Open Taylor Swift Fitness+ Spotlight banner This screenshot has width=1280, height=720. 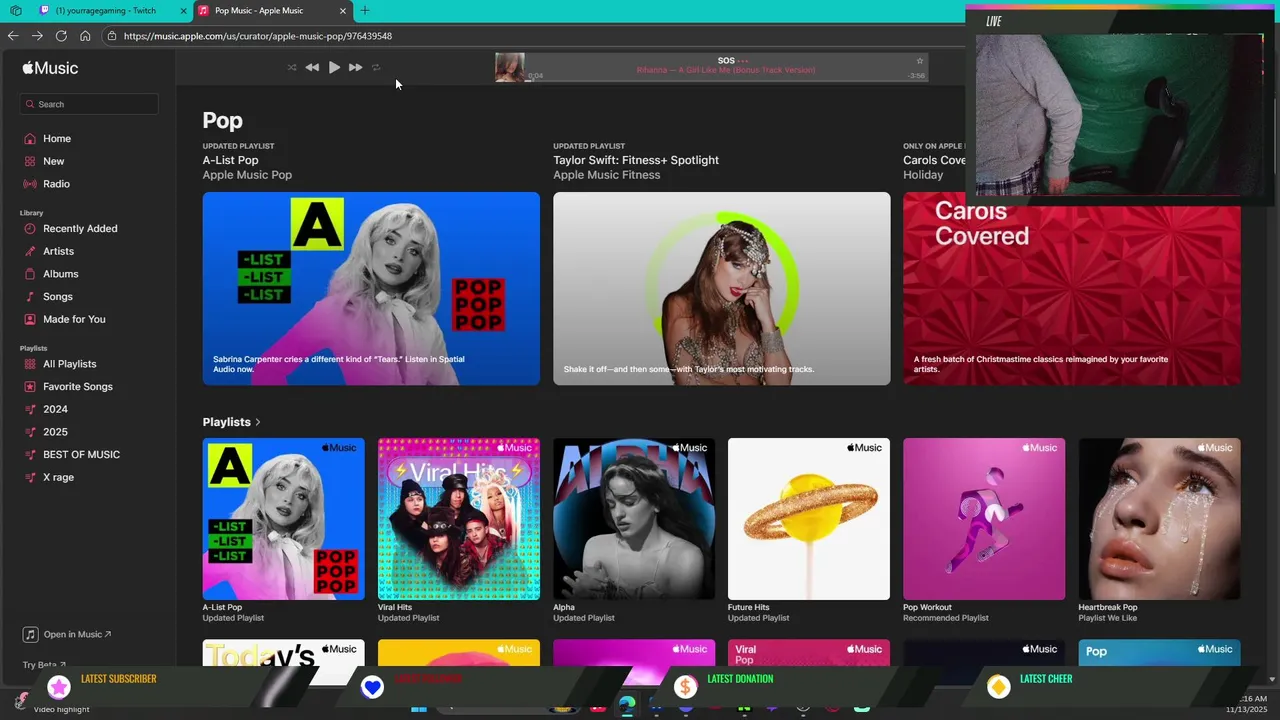pos(721,289)
